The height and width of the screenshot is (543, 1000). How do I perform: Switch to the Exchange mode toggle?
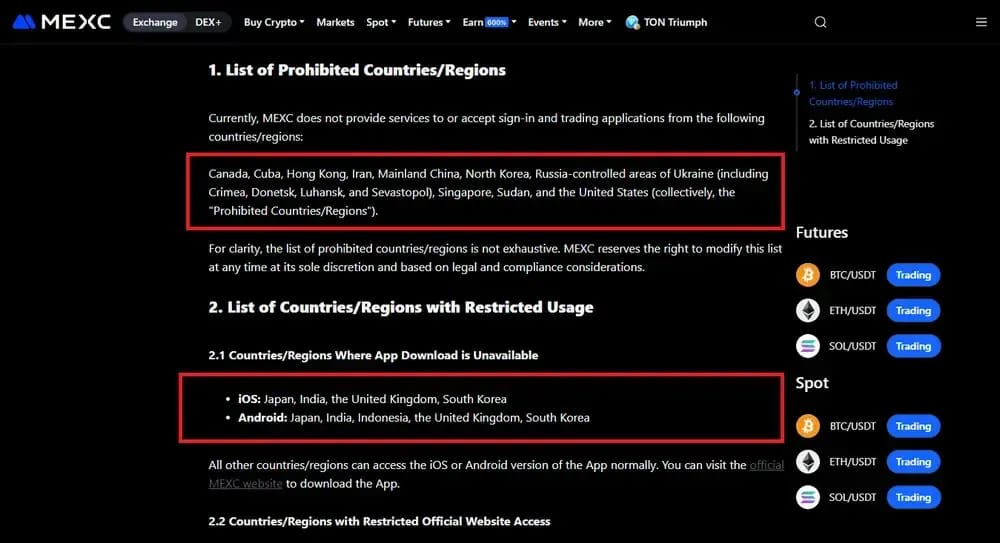(155, 22)
